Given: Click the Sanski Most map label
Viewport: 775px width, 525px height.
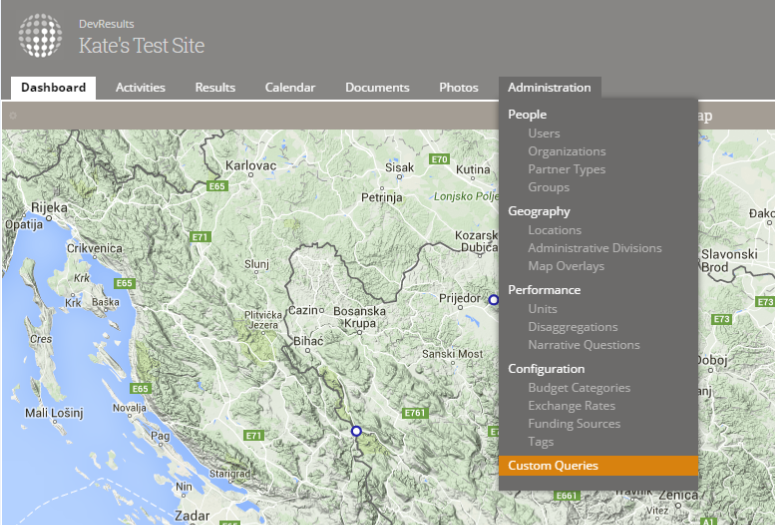Looking at the screenshot, I should [x=452, y=354].
